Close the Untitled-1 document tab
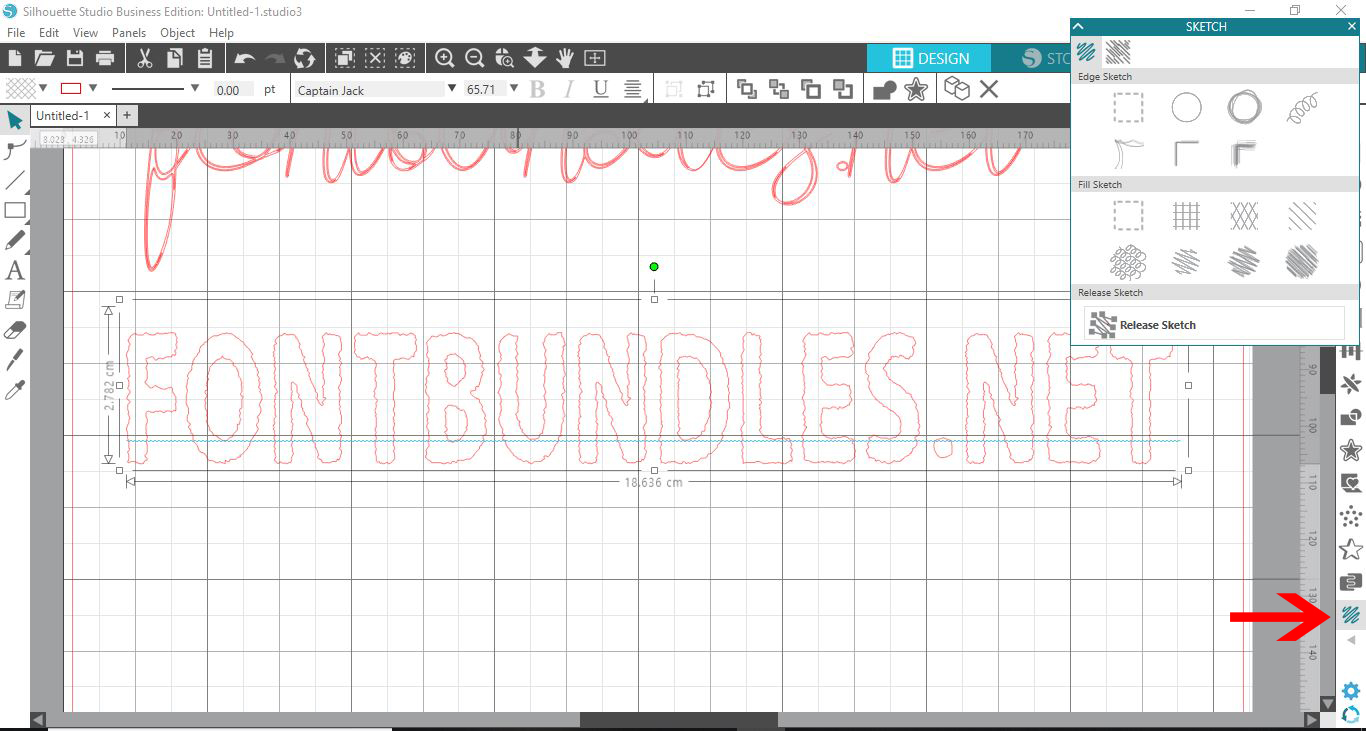1366x731 pixels. [x=106, y=116]
